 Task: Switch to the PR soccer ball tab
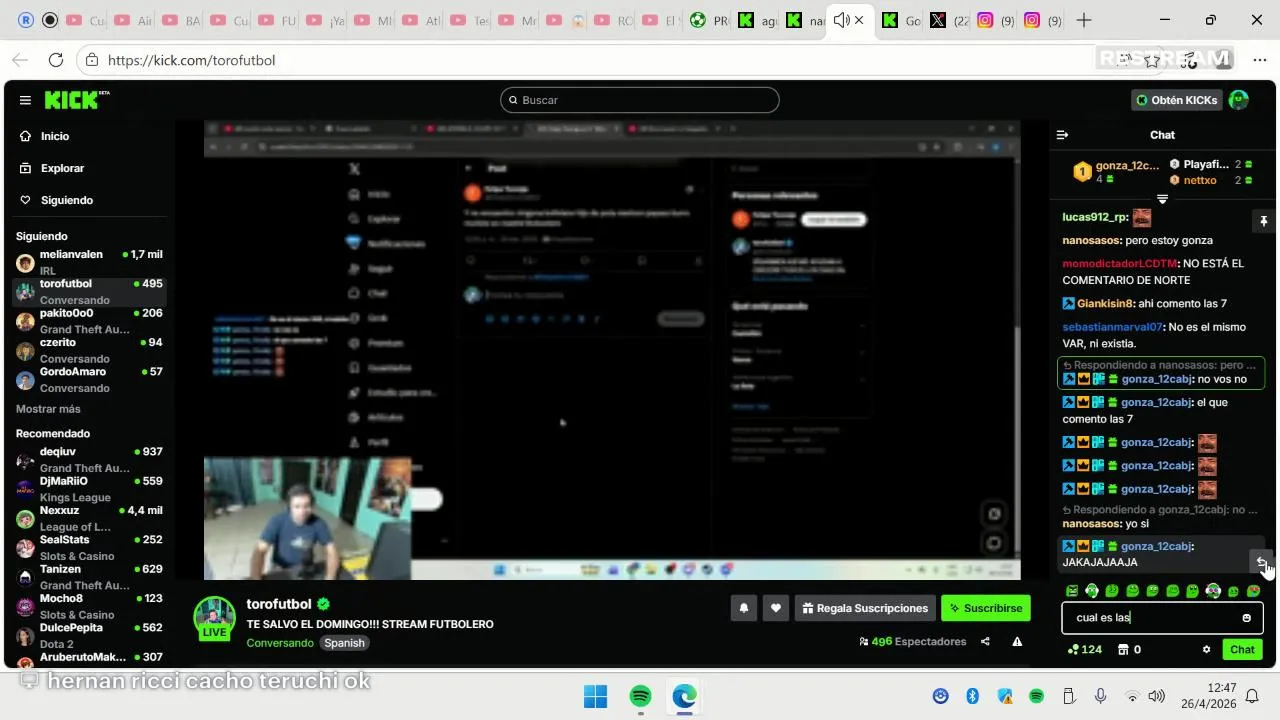coord(712,20)
